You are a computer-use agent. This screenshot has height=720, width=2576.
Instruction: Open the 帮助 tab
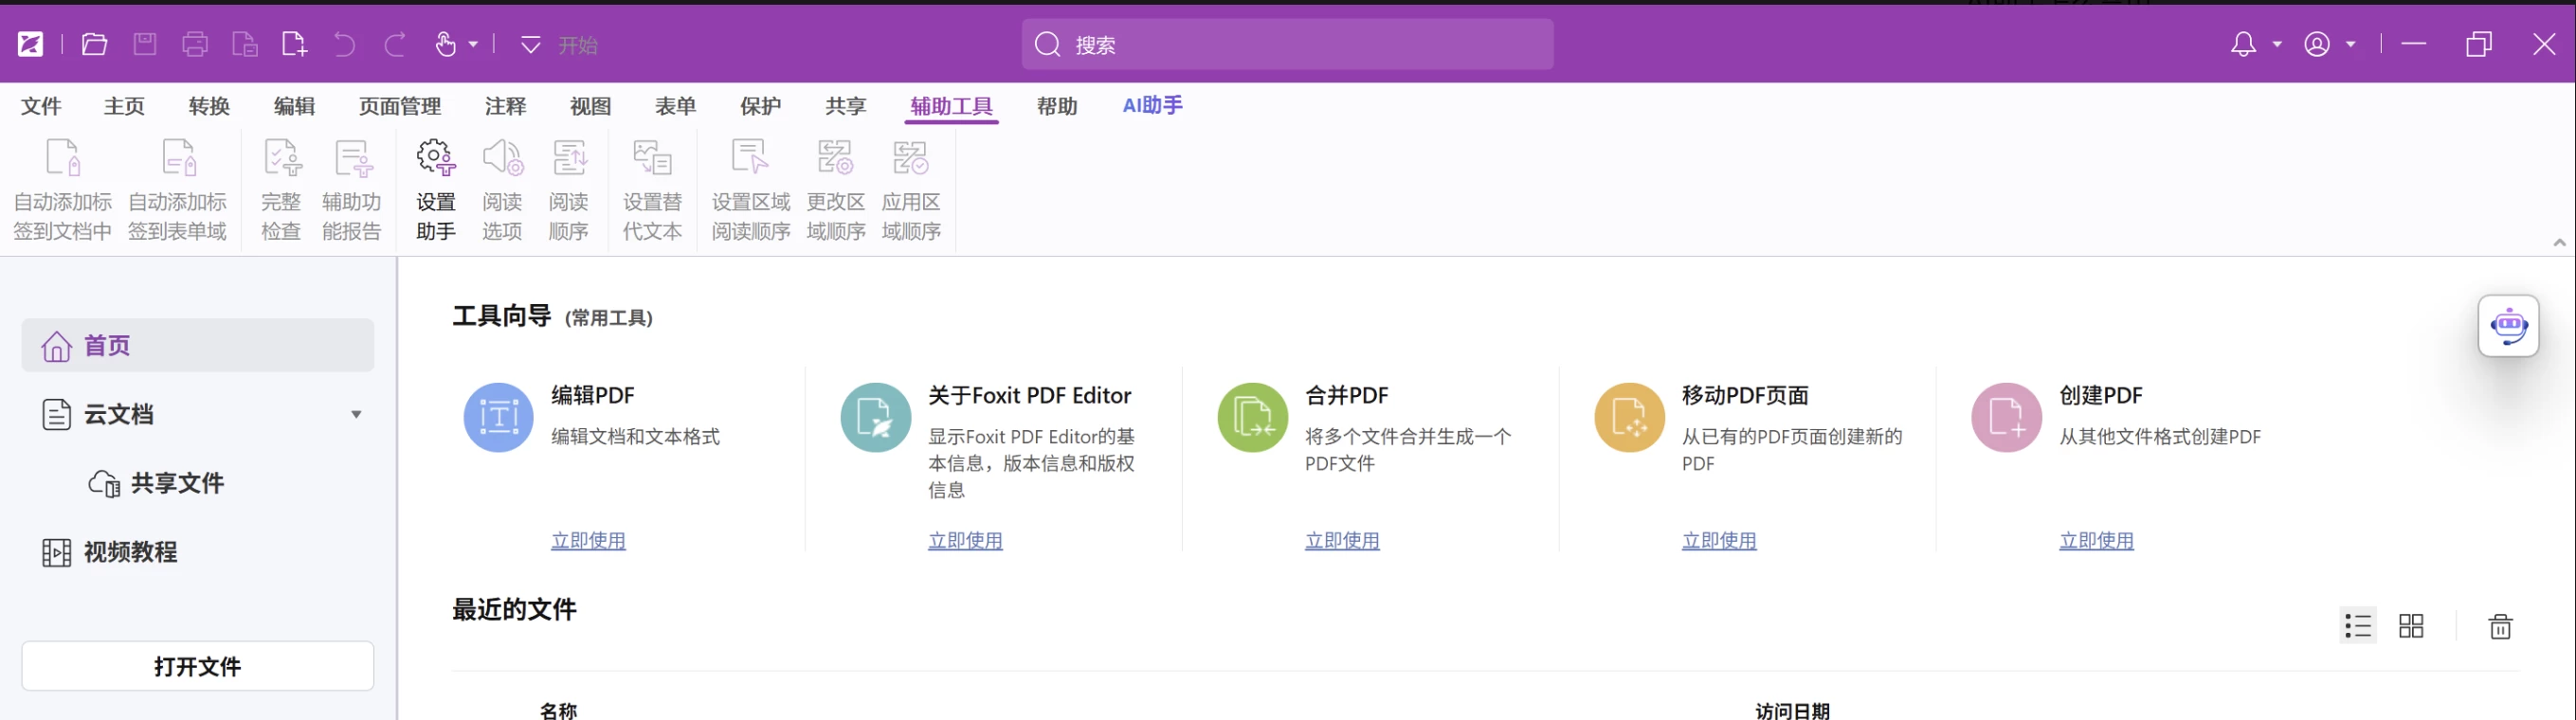click(1058, 106)
